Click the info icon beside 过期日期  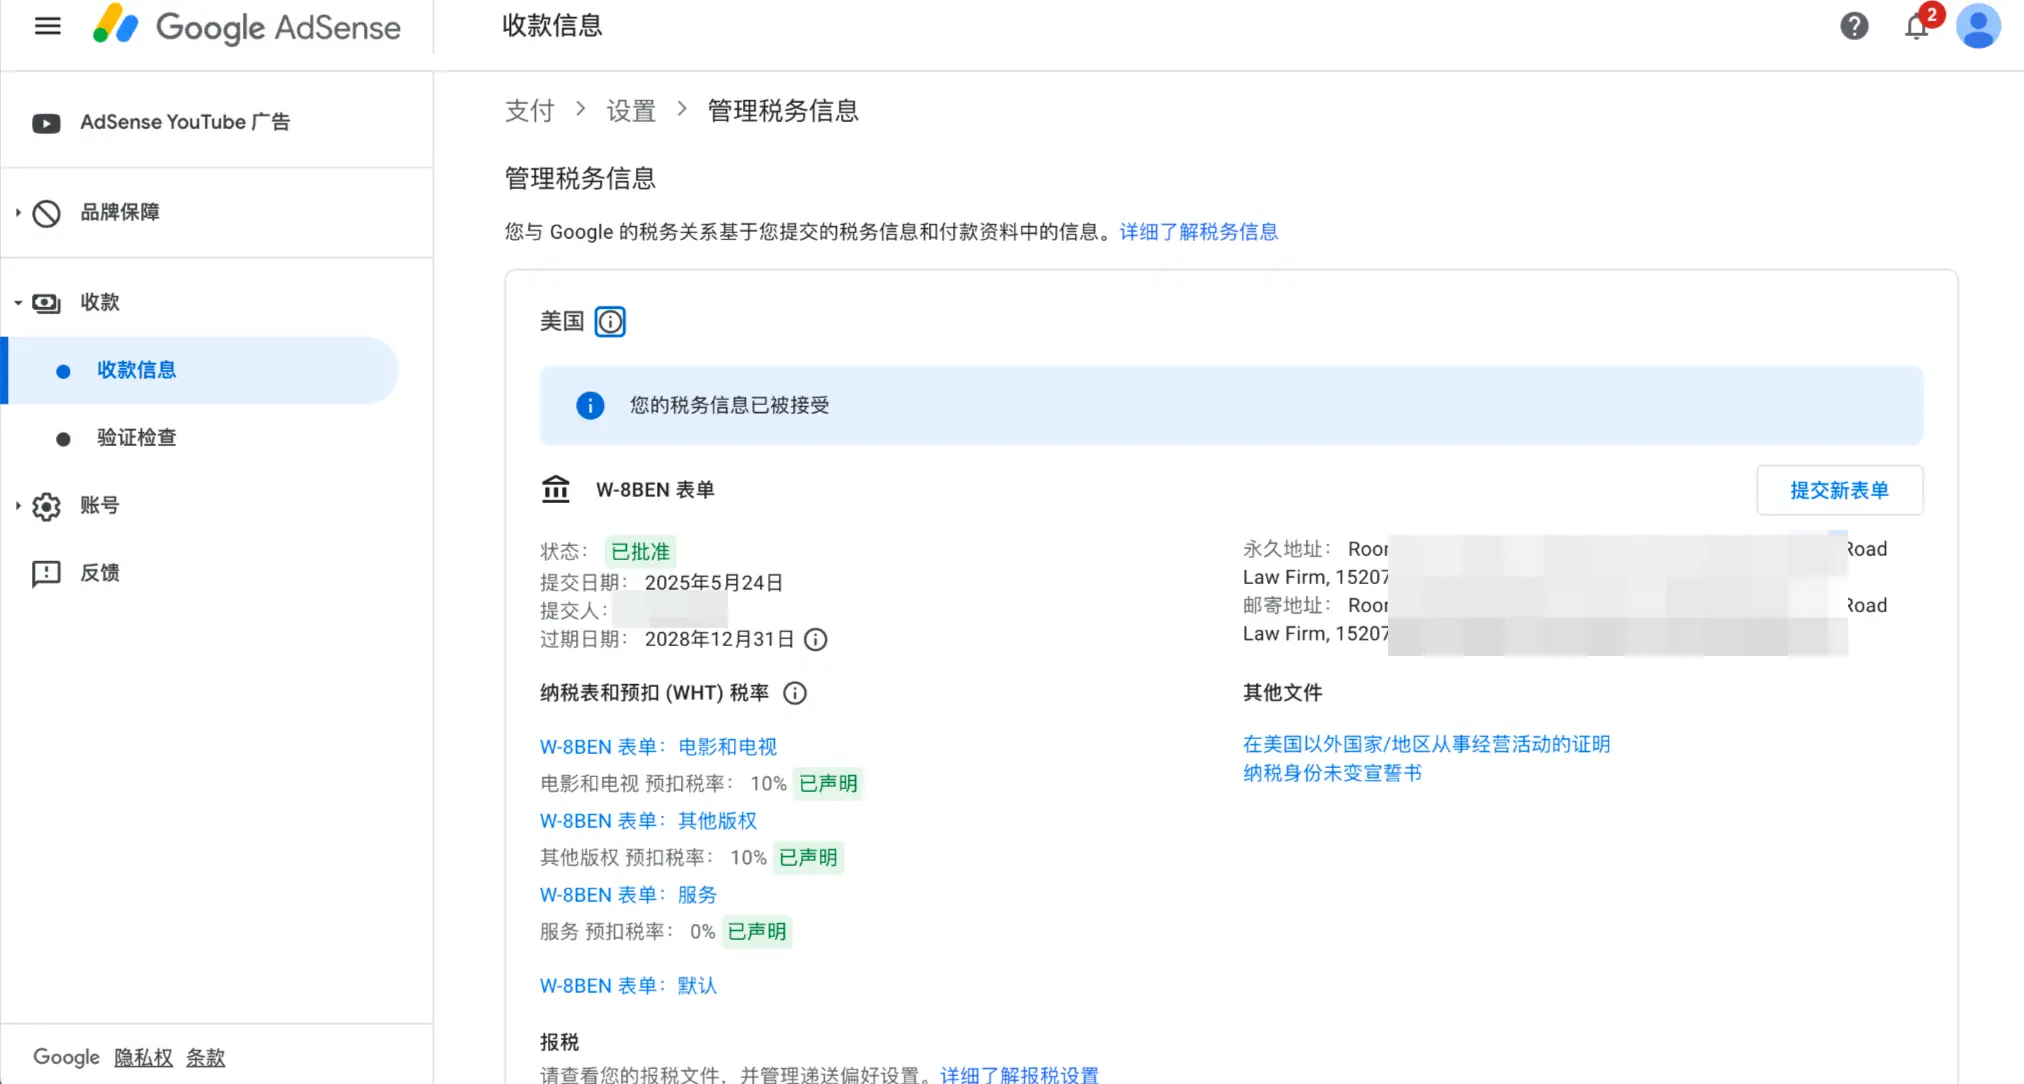click(816, 640)
